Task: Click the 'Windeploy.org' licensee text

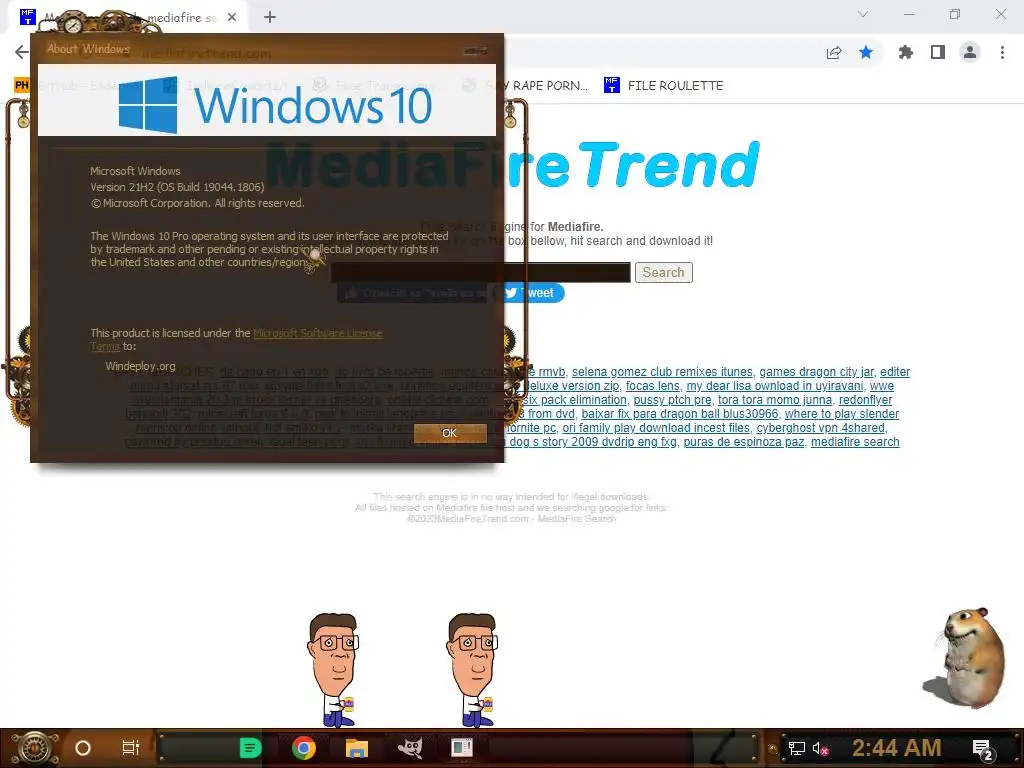Action: 140,366
